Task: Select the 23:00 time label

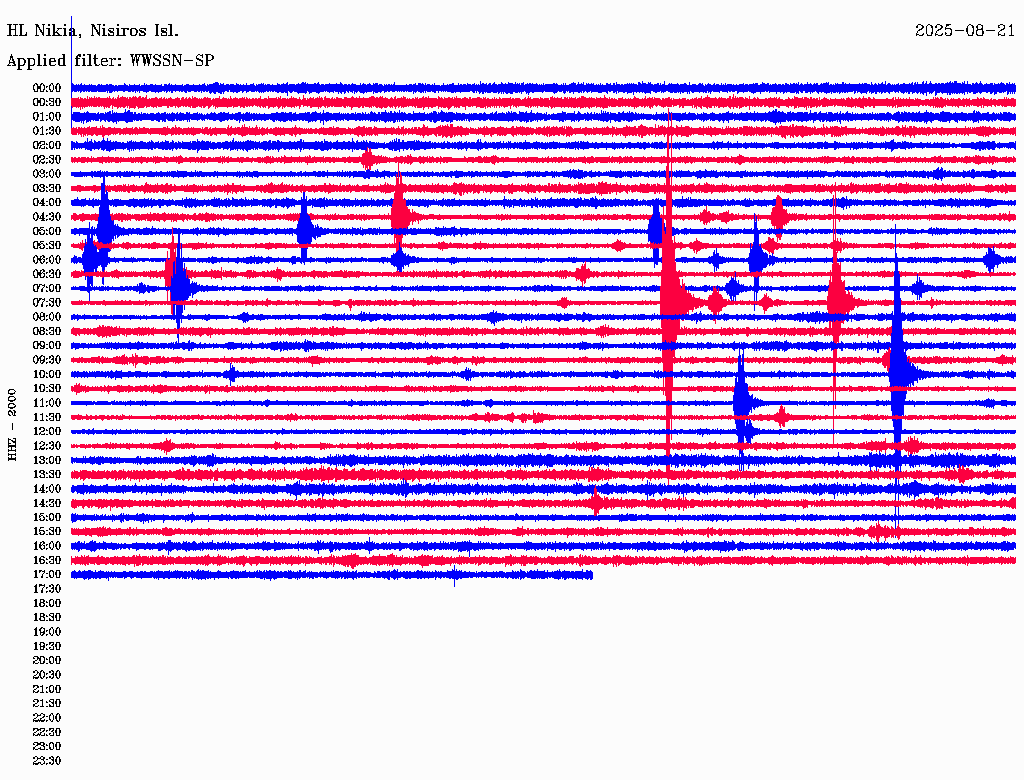Action: 47,746
